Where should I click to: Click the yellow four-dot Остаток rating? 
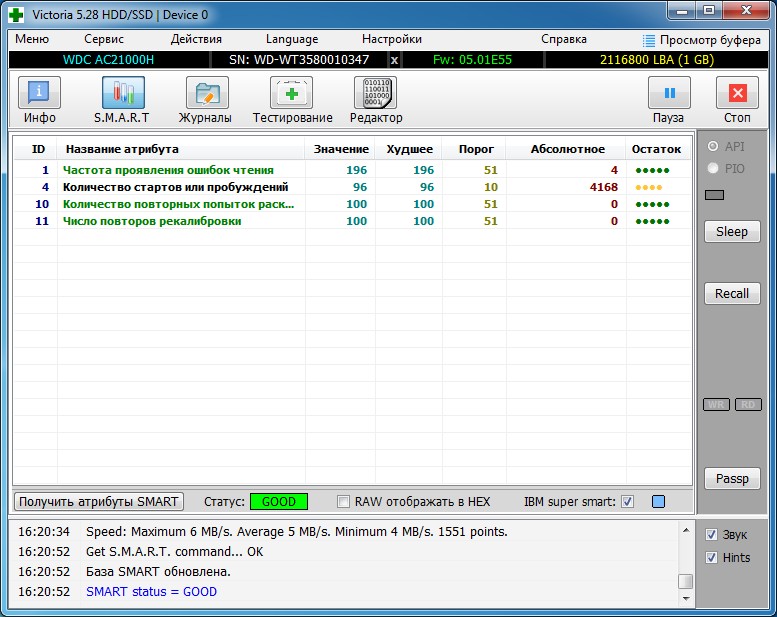point(649,187)
